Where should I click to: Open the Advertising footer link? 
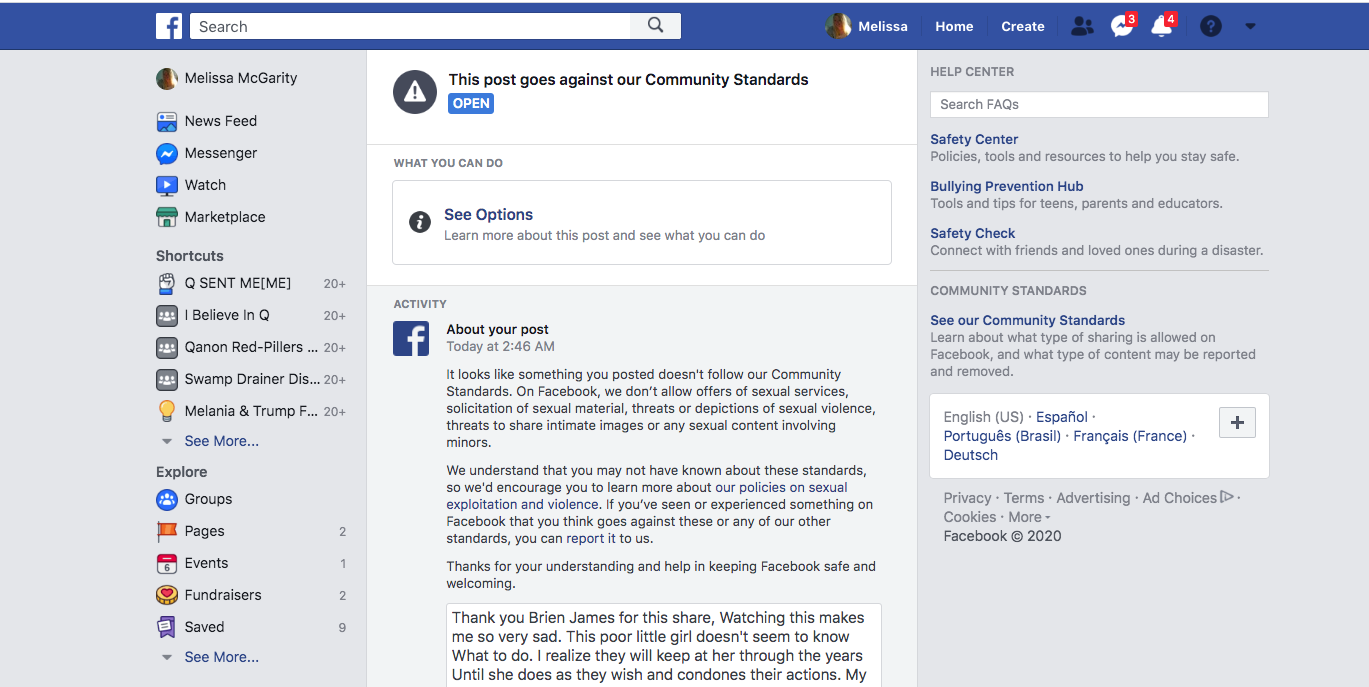(x=1093, y=498)
